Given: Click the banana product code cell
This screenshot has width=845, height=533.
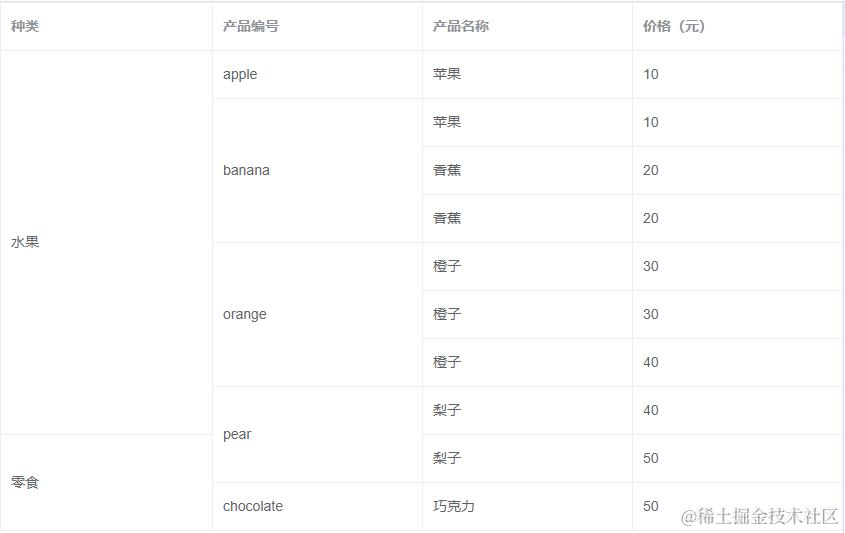Looking at the screenshot, I should (246, 170).
